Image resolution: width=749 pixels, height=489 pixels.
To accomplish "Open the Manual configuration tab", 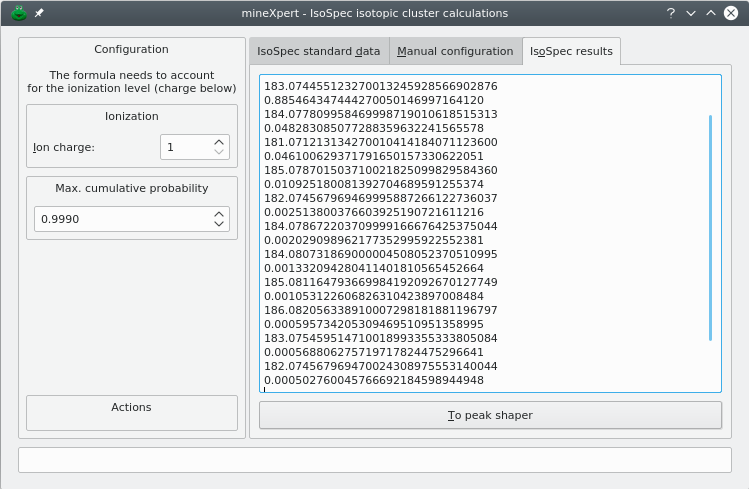I will coord(454,51).
